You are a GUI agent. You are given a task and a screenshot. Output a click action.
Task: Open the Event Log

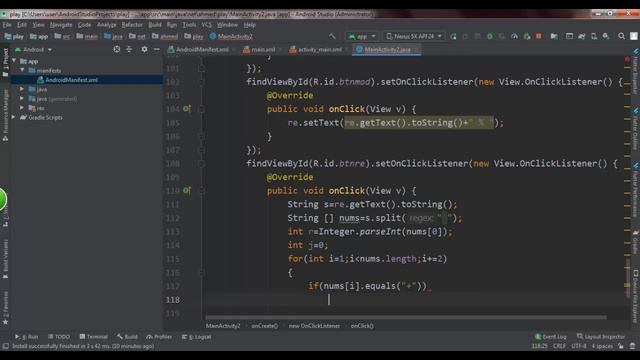point(551,337)
